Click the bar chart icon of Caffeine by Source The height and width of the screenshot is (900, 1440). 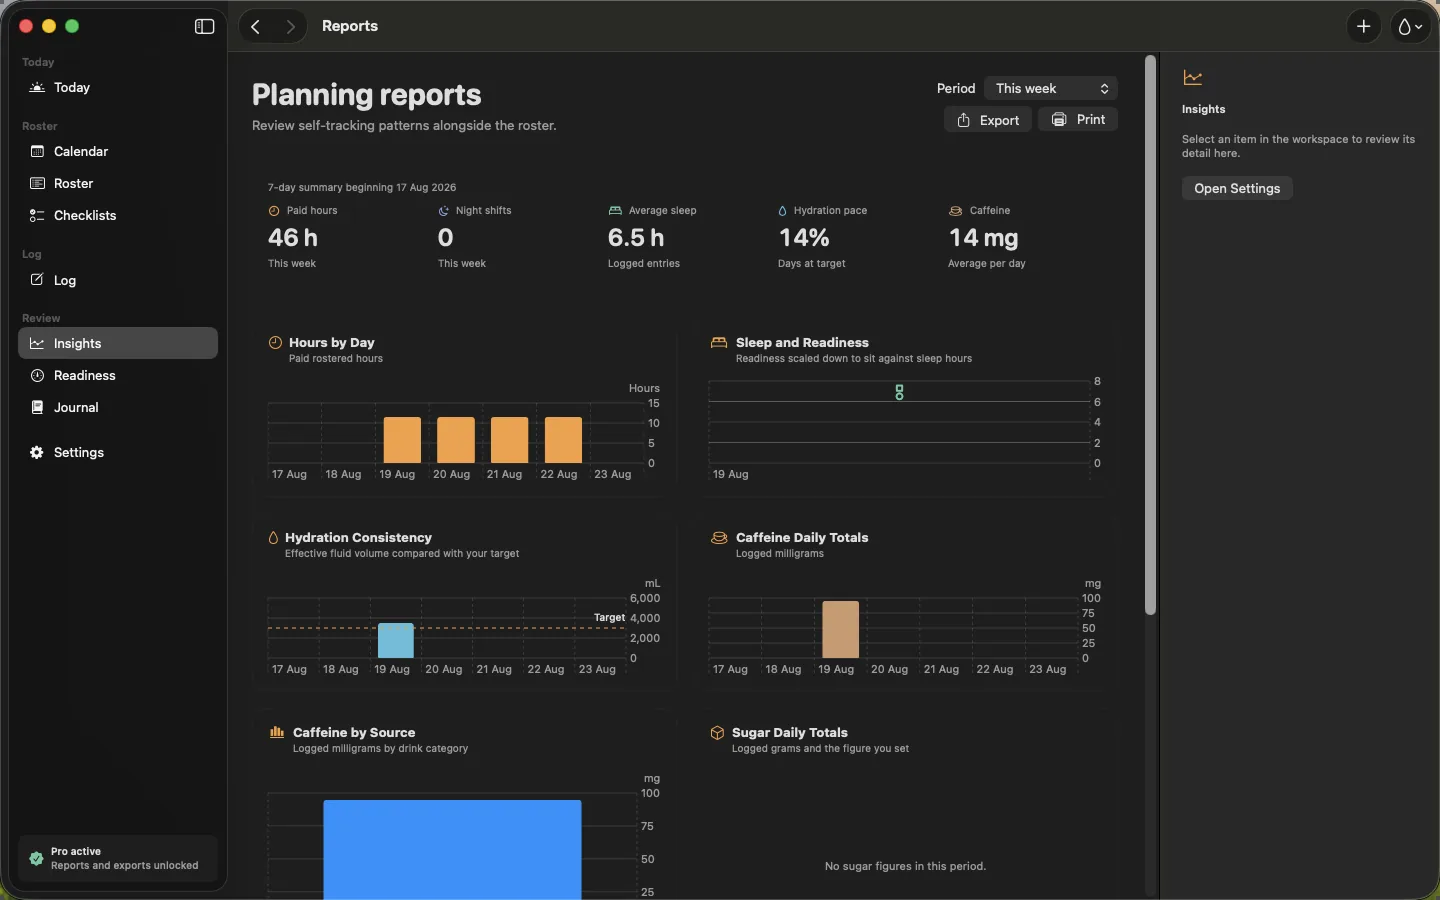pyautogui.click(x=277, y=733)
